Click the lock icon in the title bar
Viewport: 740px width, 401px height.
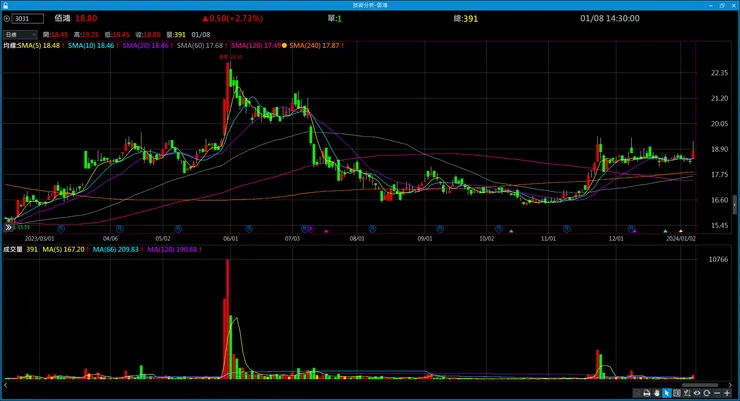tap(5, 5)
